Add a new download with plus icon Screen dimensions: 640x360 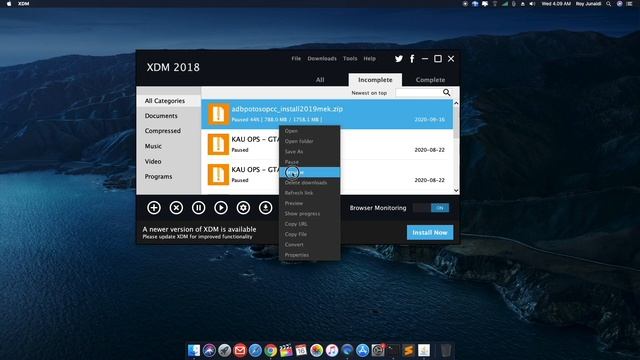coord(154,208)
